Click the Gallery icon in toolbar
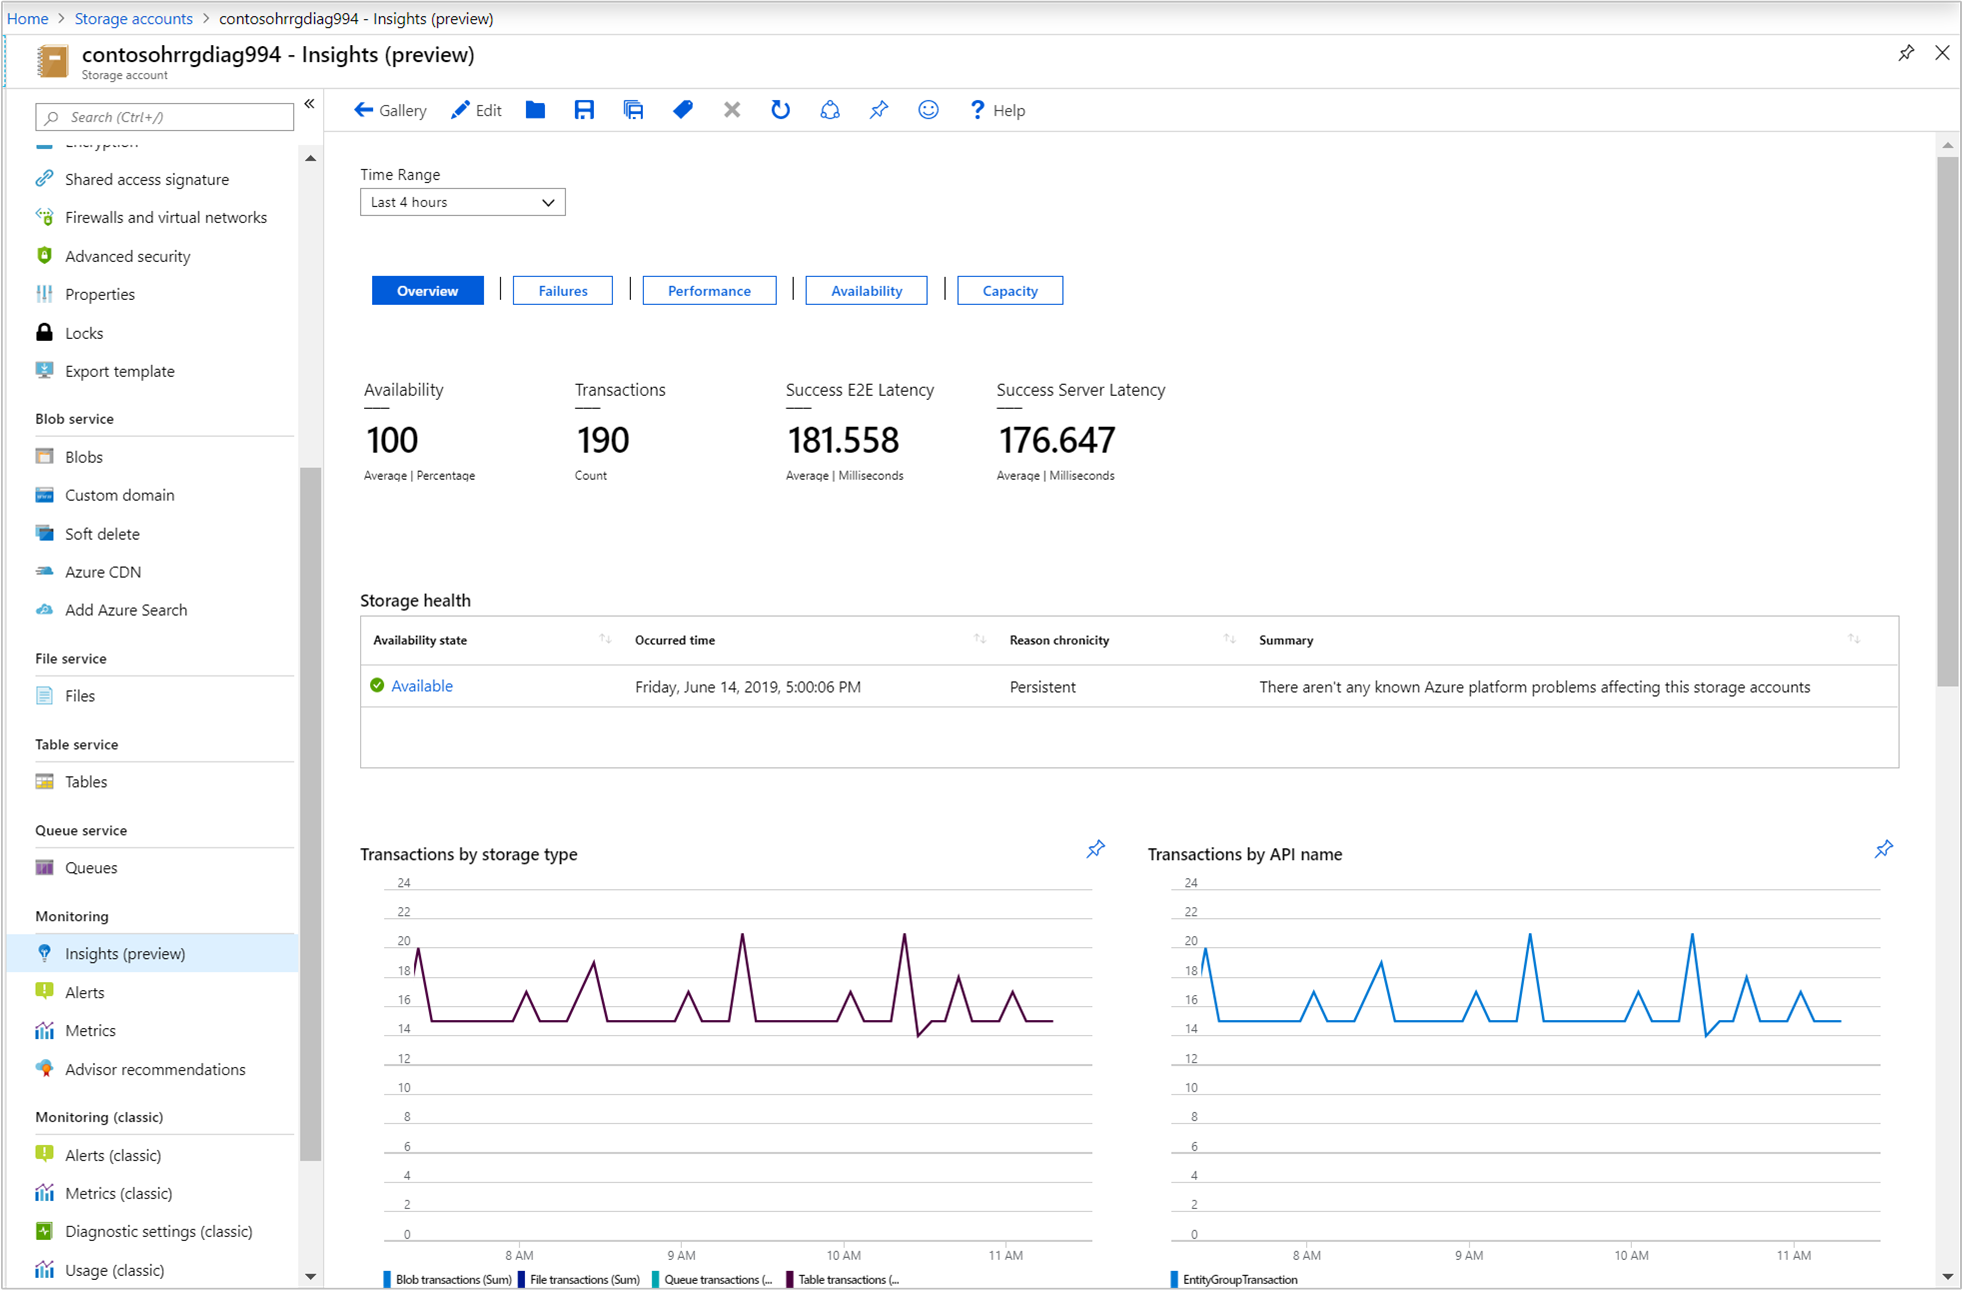 (390, 109)
